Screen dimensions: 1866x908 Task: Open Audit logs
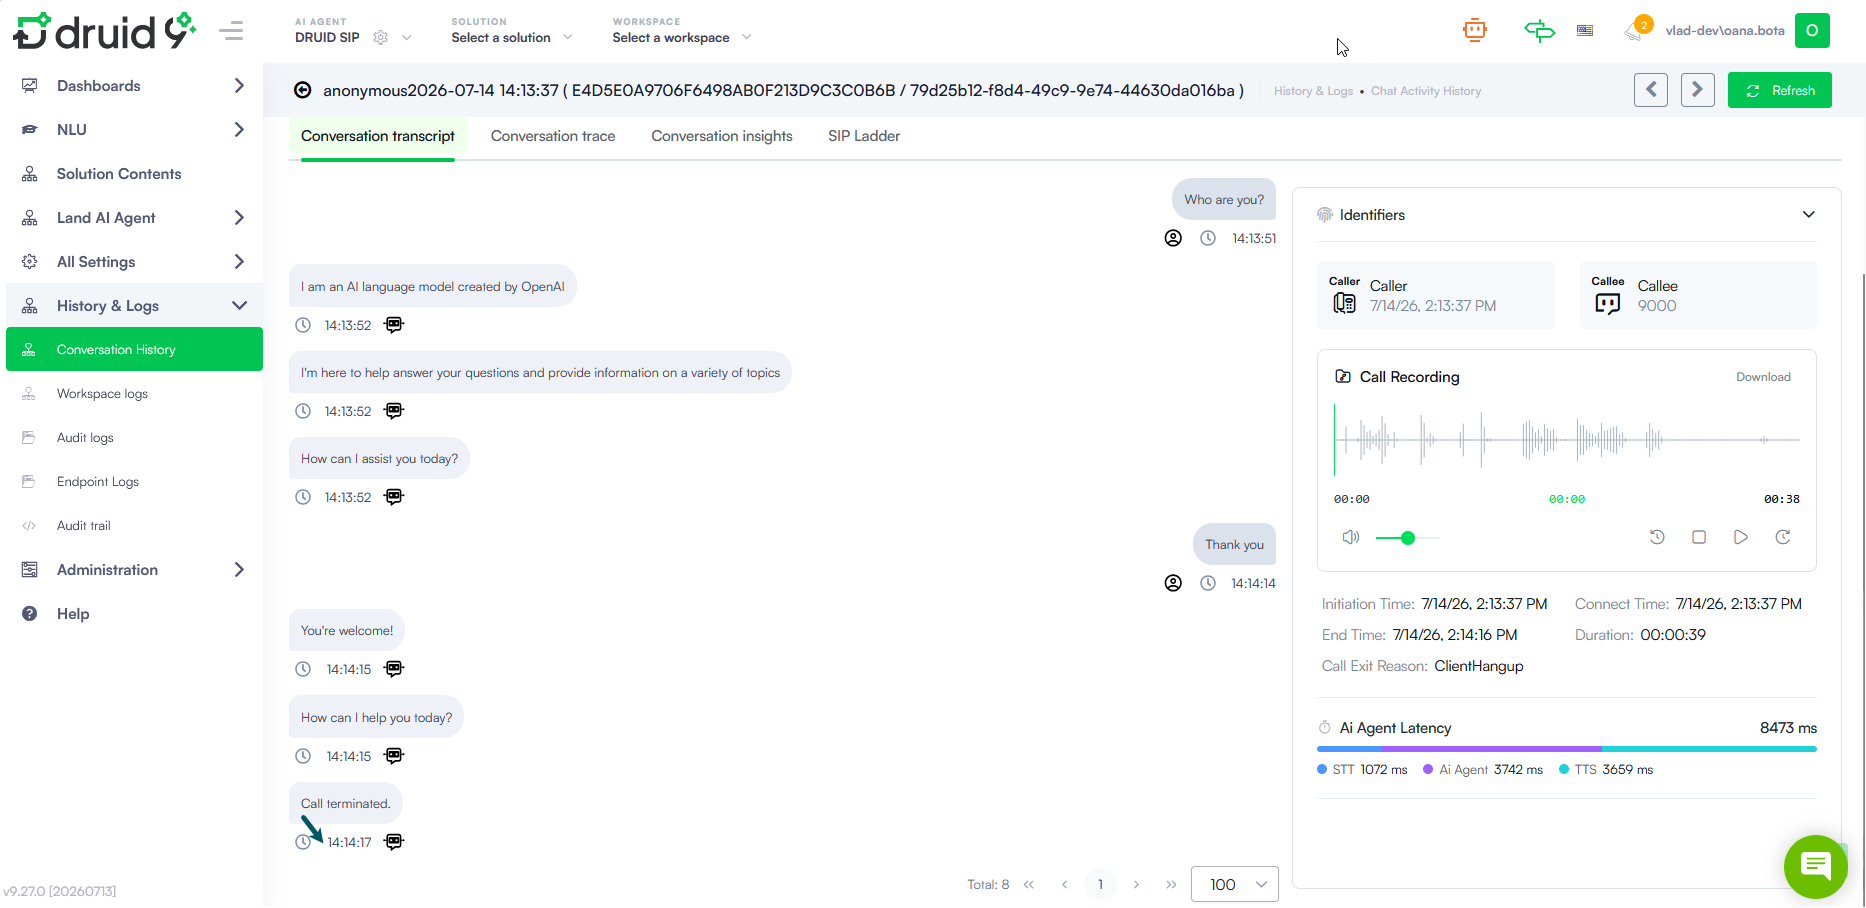tap(134, 438)
